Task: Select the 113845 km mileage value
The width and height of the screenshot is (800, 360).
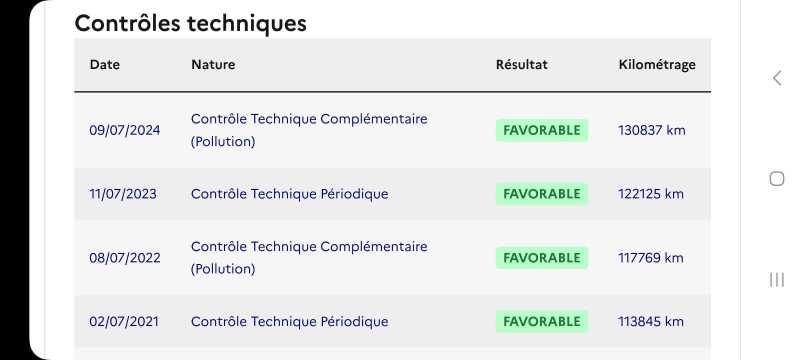Action: 651,322
